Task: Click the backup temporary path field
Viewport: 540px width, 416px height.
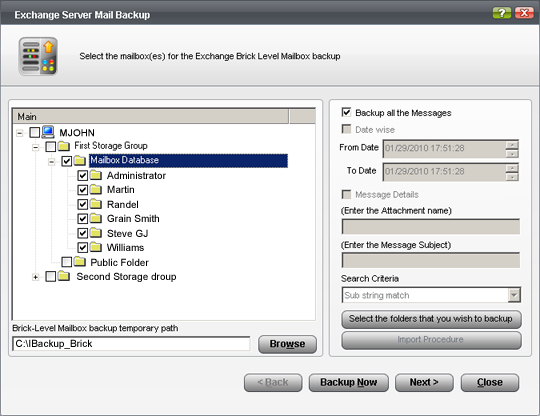Action: coord(131,344)
